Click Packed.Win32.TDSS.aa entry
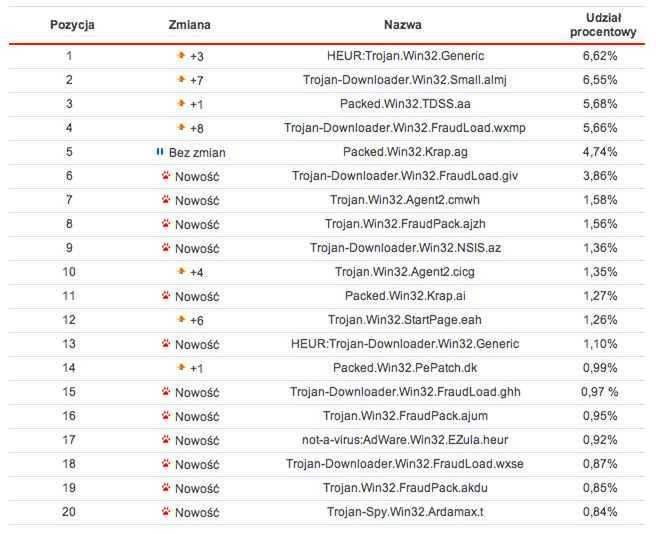656x534 pixels. (404, 104)
